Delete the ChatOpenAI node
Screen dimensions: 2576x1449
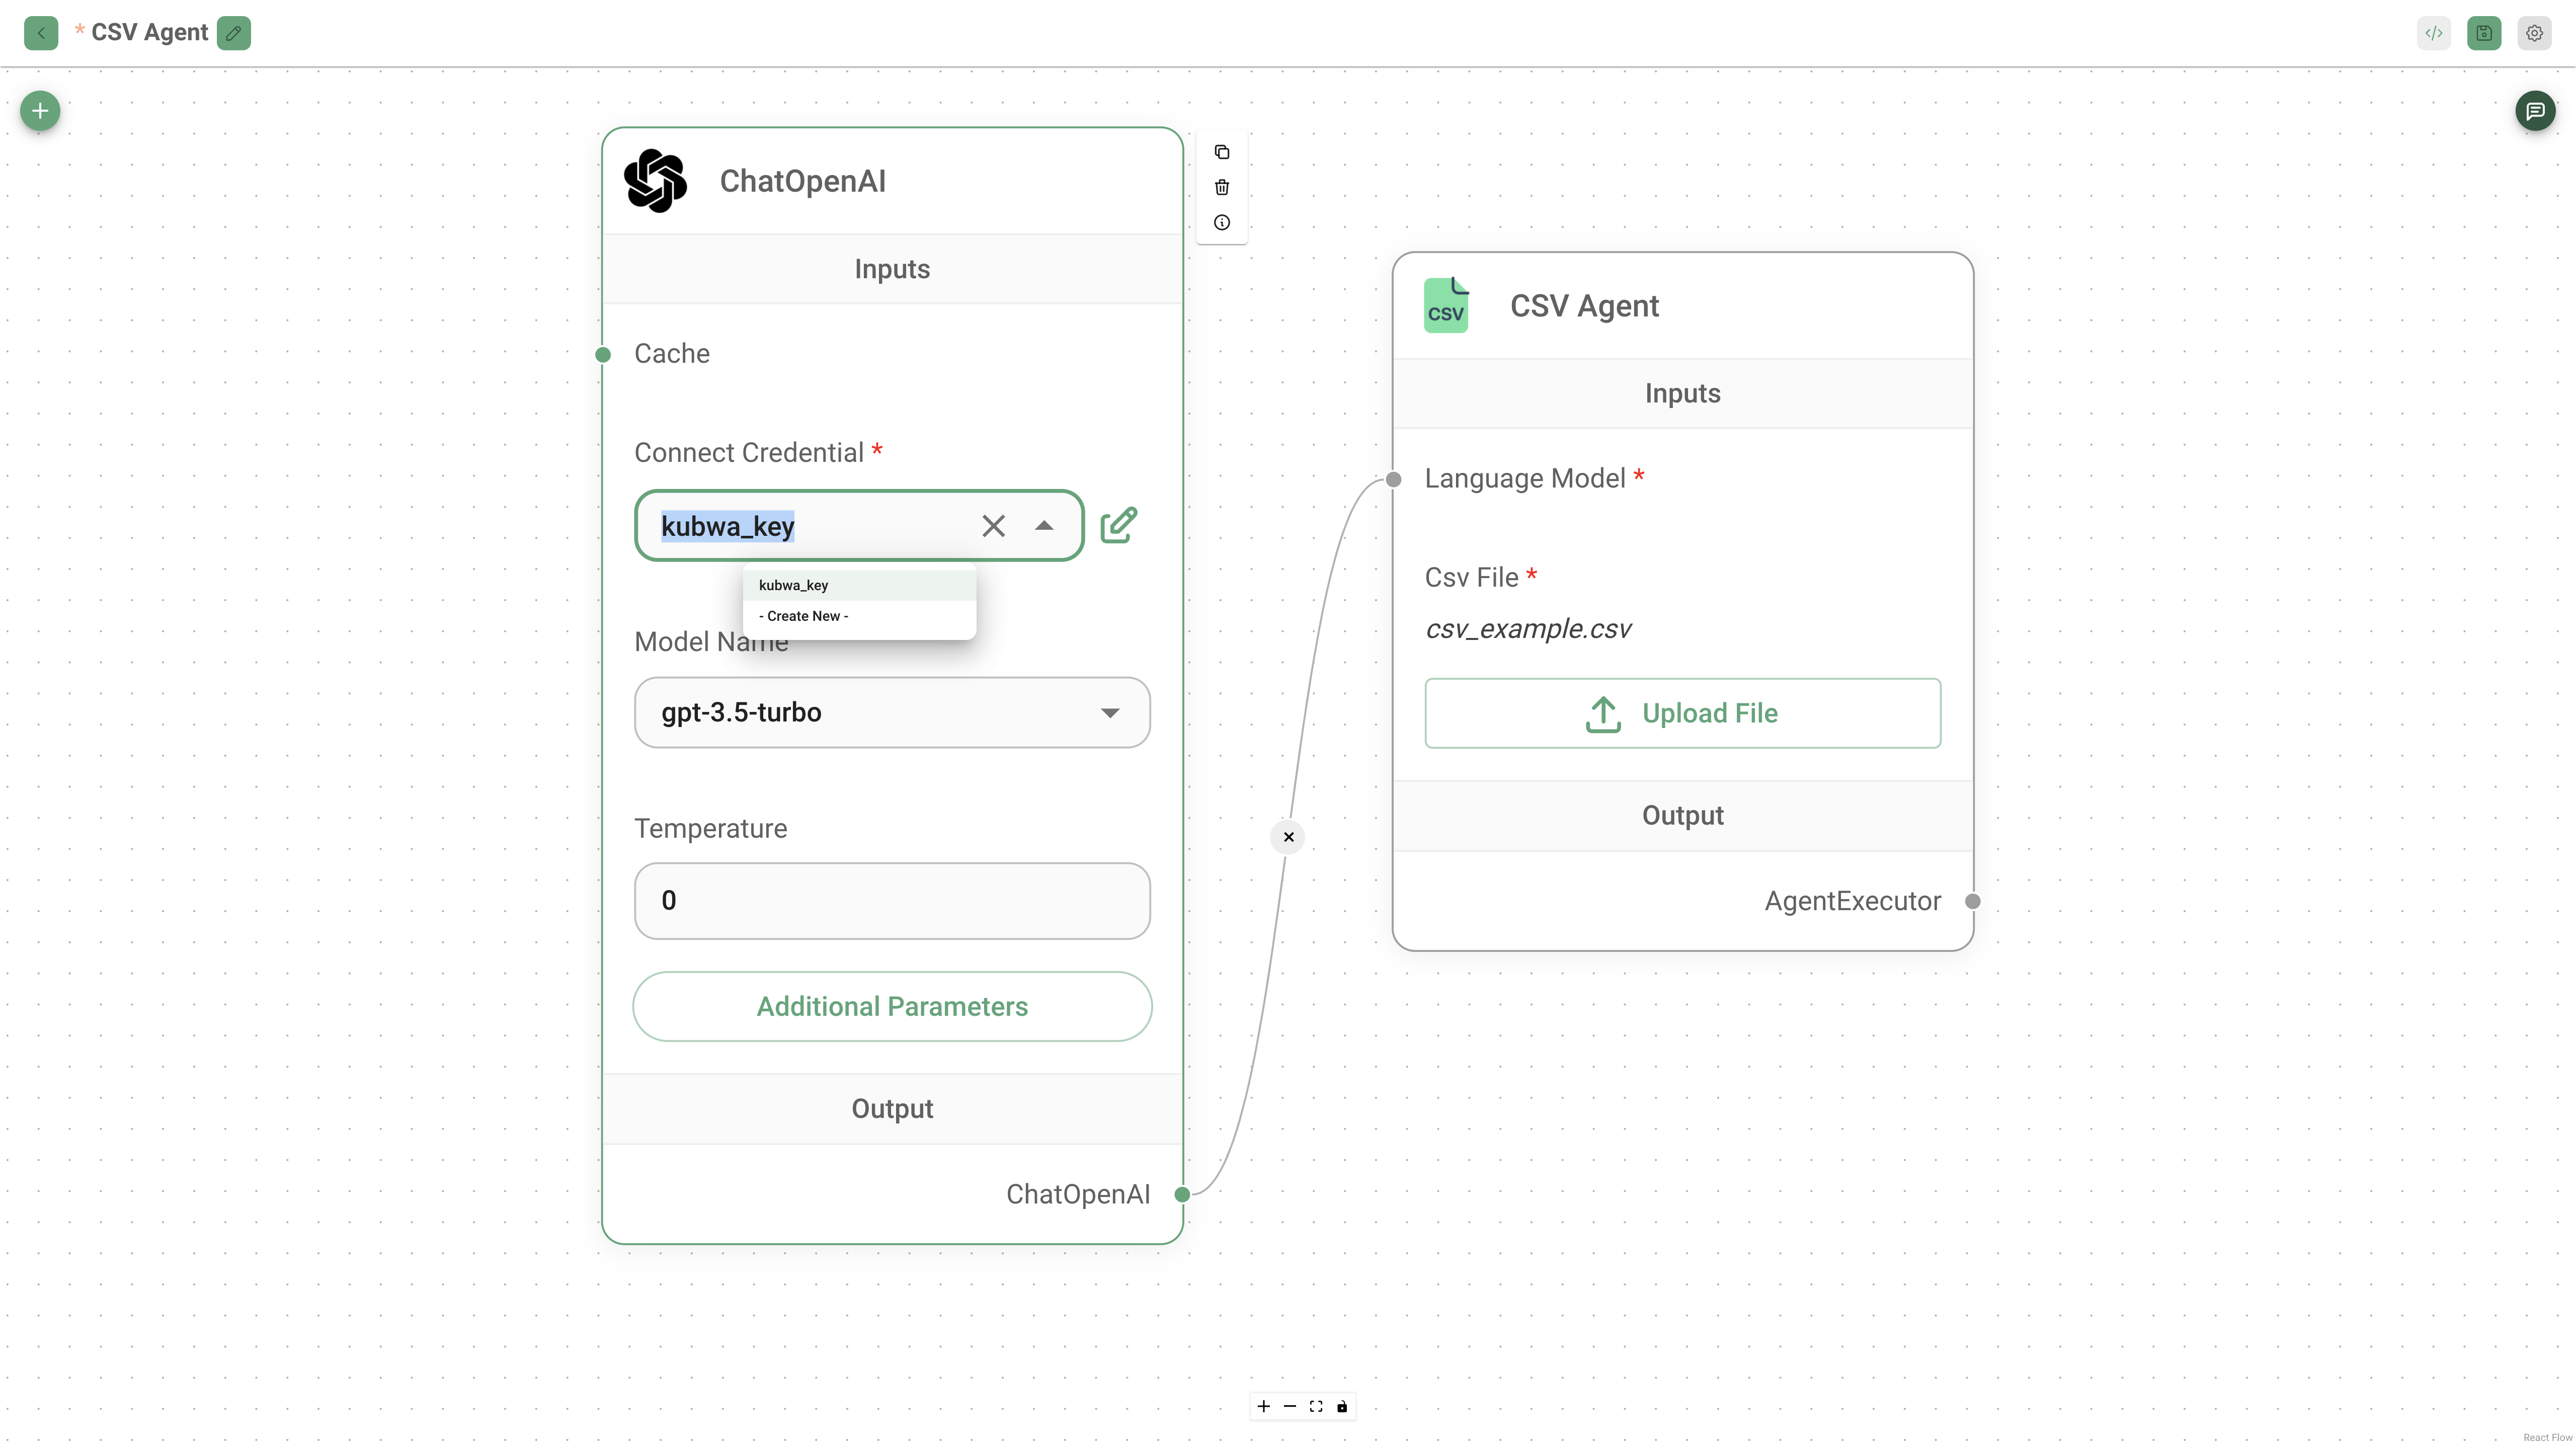[1222, 187]
